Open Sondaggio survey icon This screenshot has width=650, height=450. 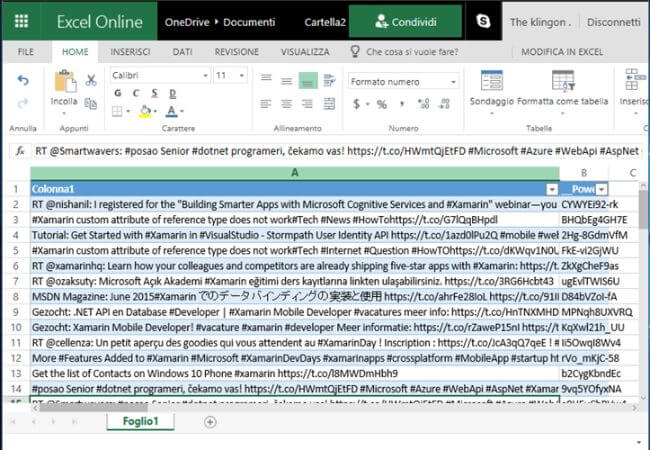492,80
